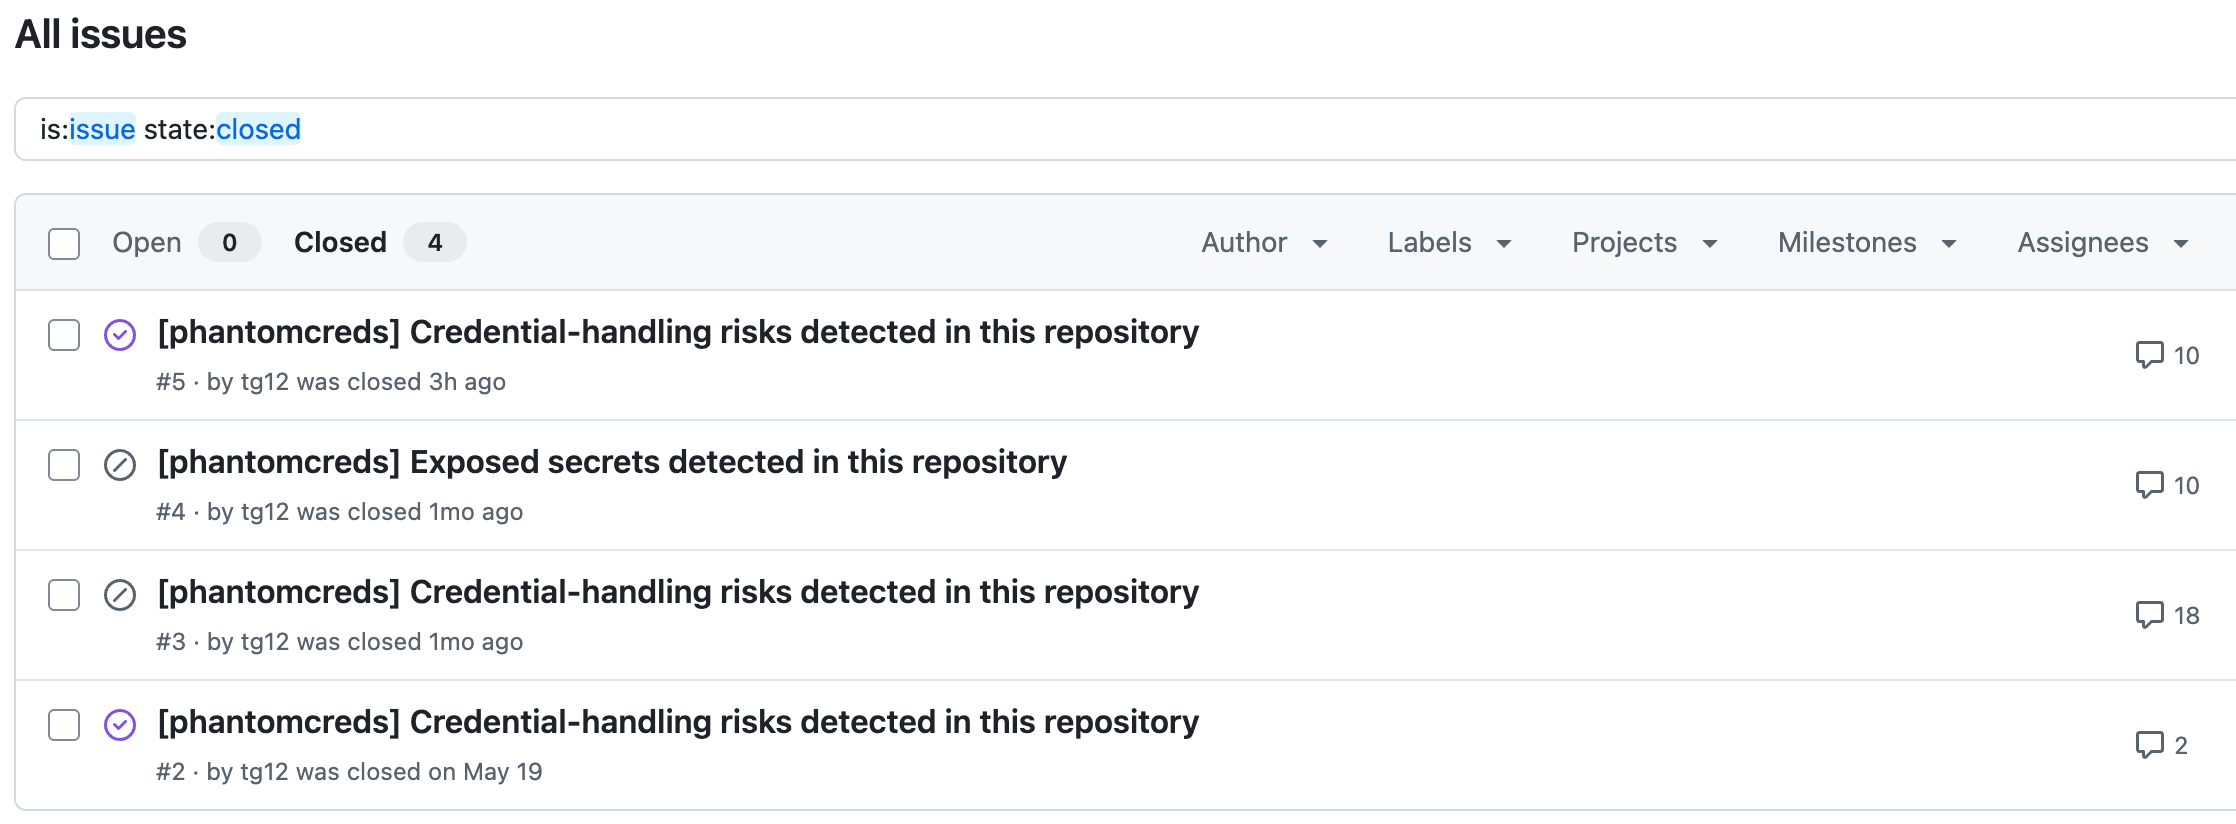Open comments icon showing 10 on issue #4
2236x824 pixels.
pos(2149,485)
